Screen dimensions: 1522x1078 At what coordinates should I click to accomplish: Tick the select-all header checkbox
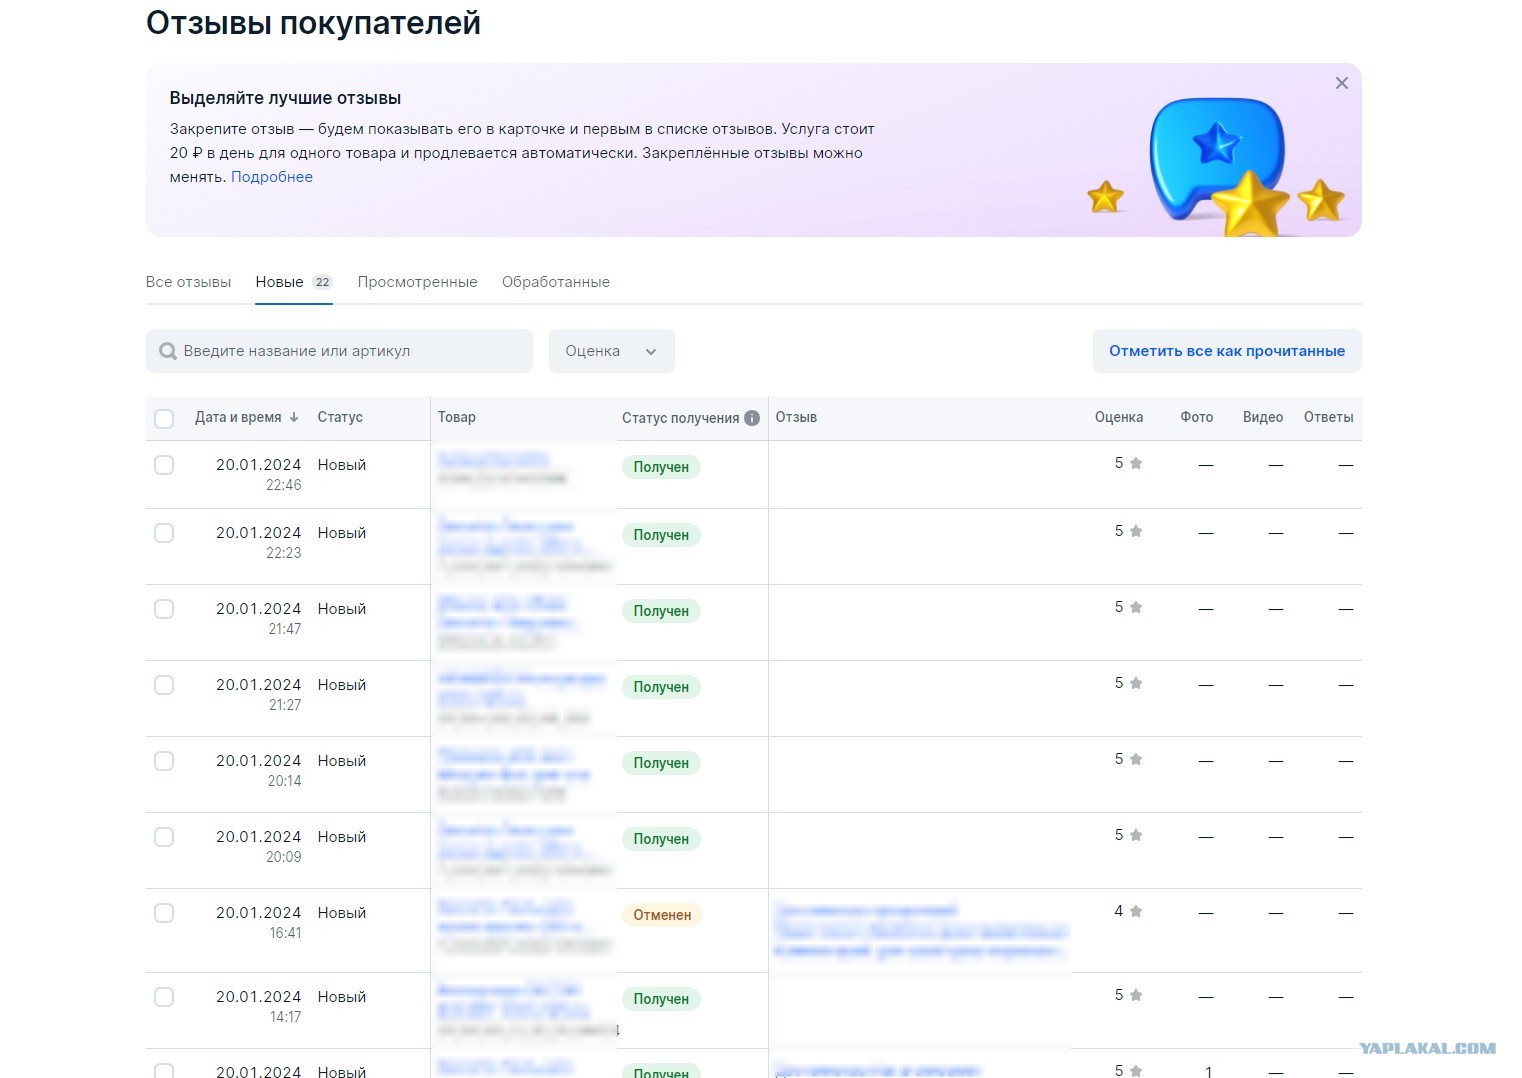(164, 418)
